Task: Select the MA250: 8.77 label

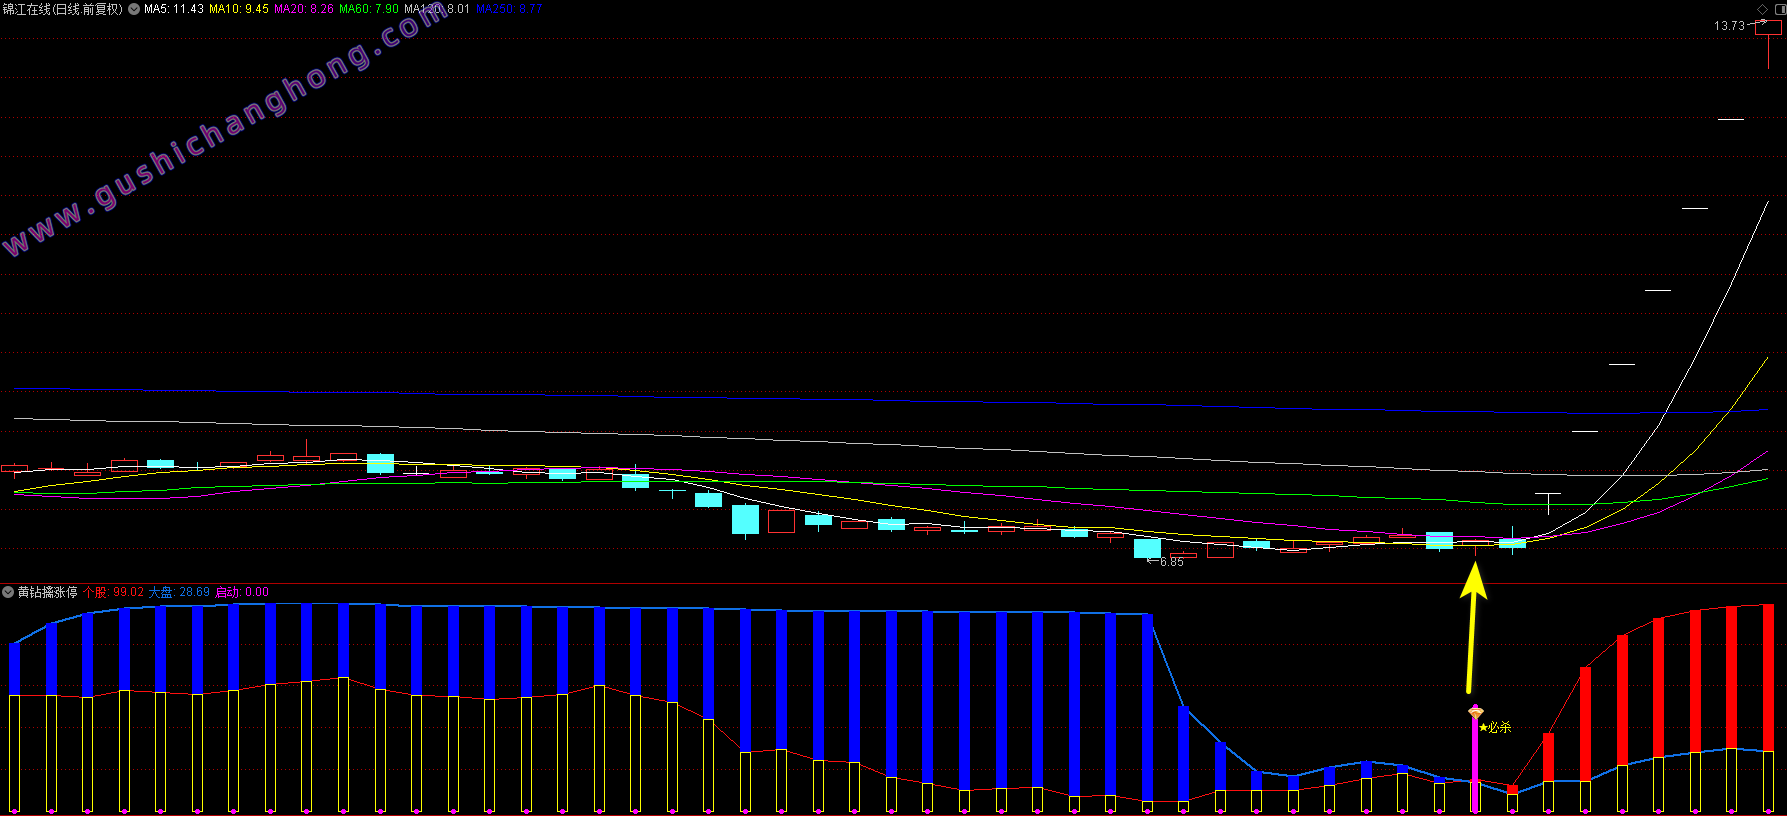Action: [x=509, y=9]
